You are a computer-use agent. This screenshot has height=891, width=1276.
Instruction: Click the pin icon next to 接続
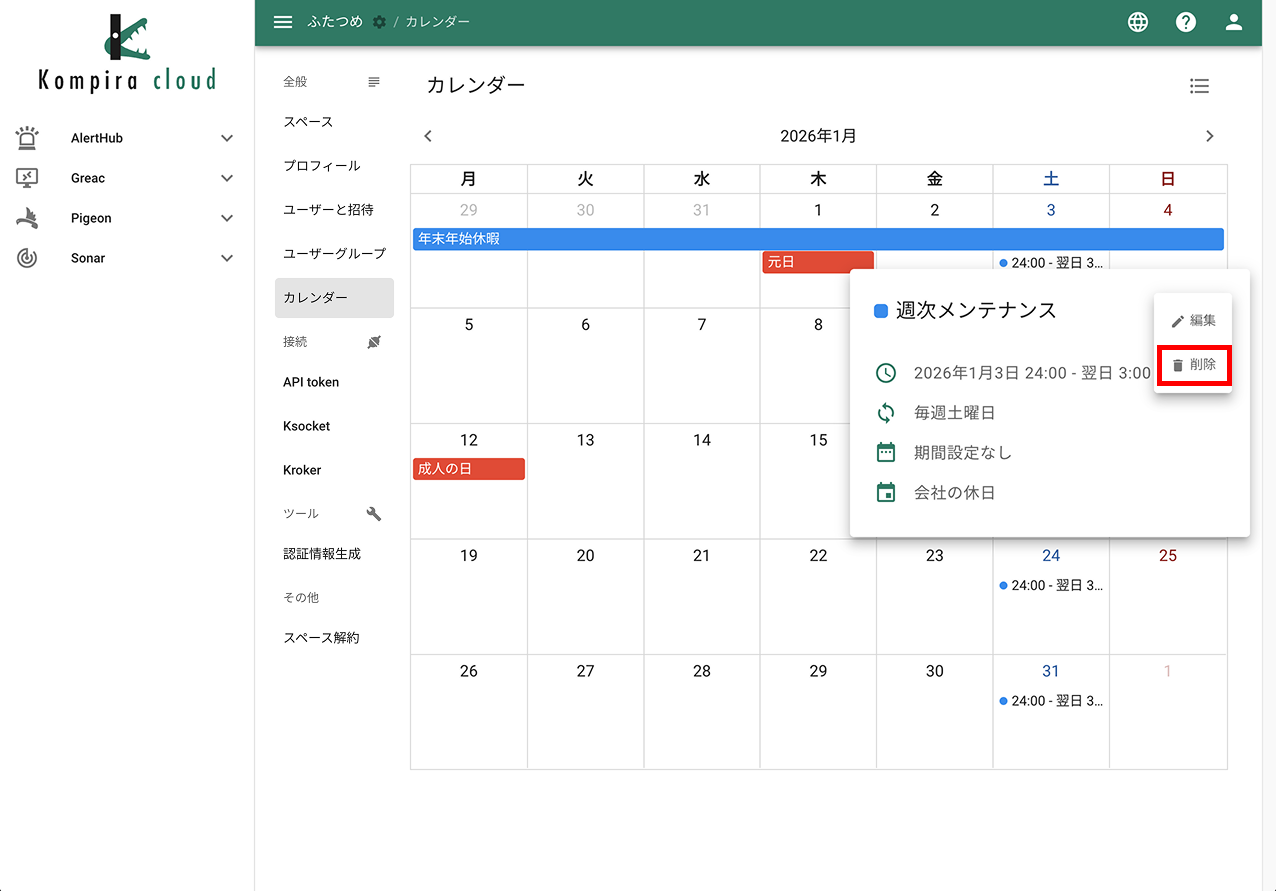click(373, 341)
